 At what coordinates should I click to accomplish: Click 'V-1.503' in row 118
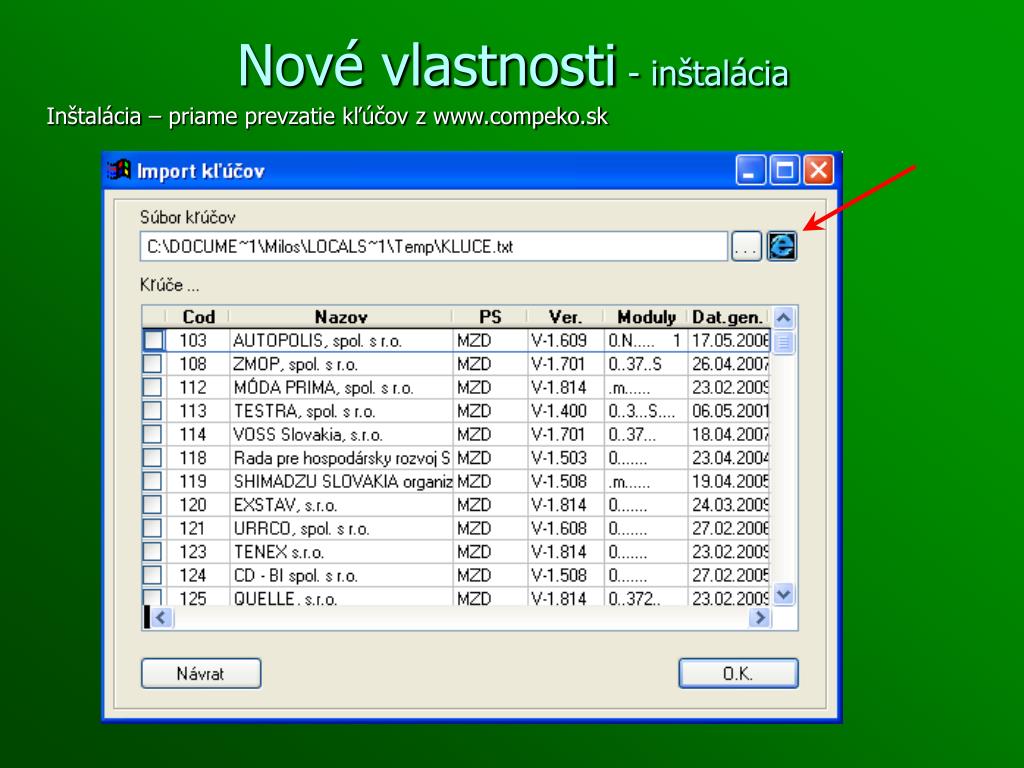tap(565, 458)
